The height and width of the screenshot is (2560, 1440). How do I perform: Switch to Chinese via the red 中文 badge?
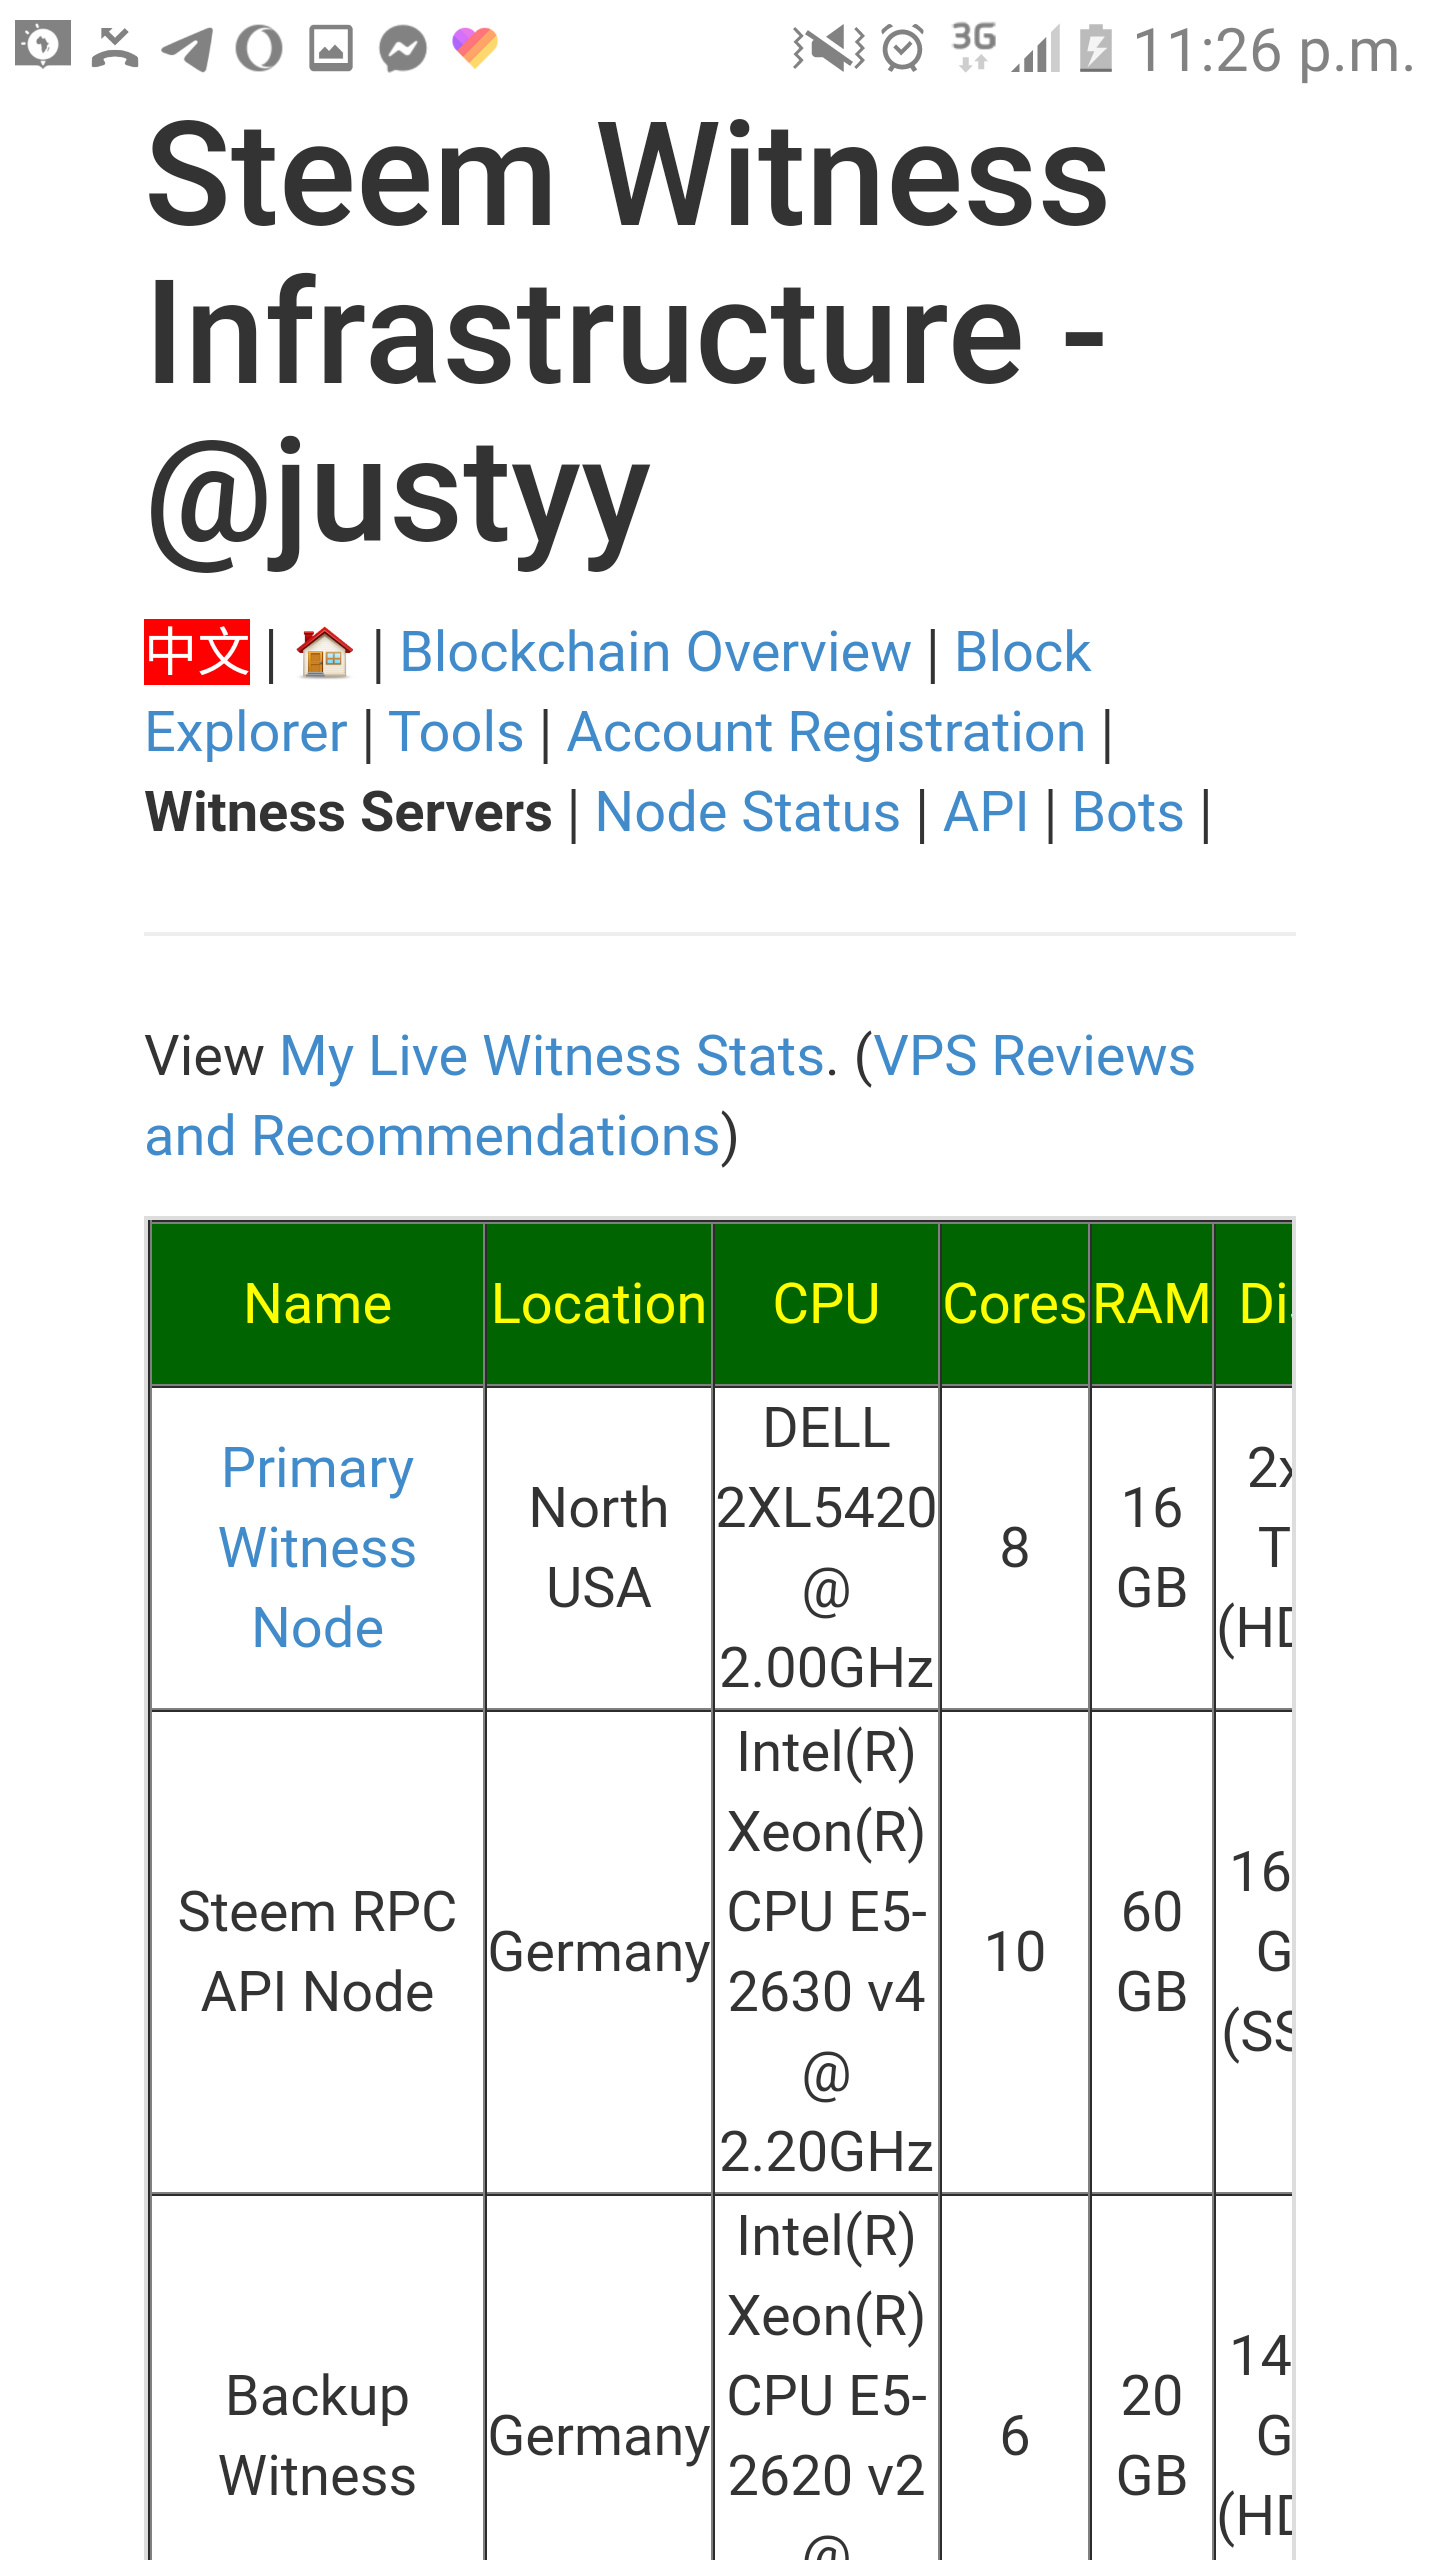tap(197, 652)
